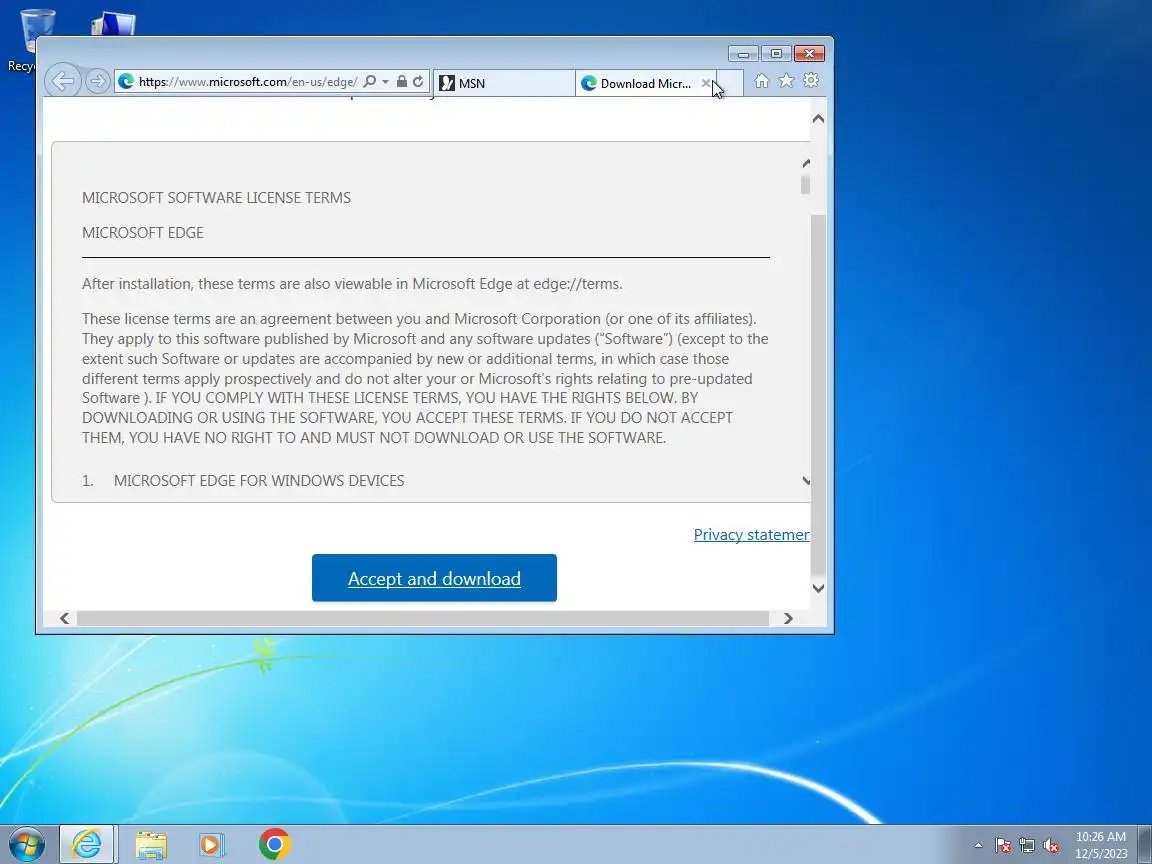Image resolution: width=1152 pixels, height=864 pixels.
Task: Click the horizontal scrollbar thumb
Action: tap(423, 619)
